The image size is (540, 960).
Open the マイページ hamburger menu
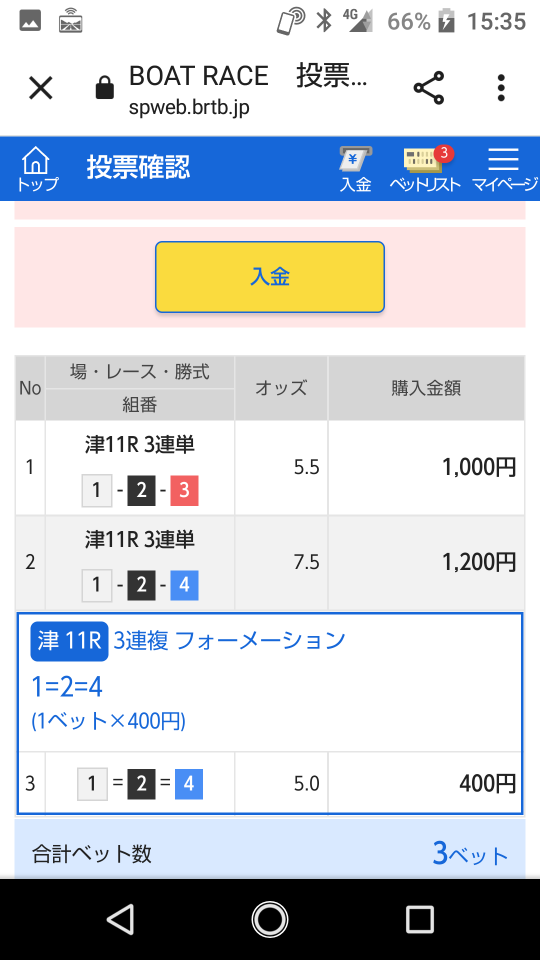pos(504,170)
